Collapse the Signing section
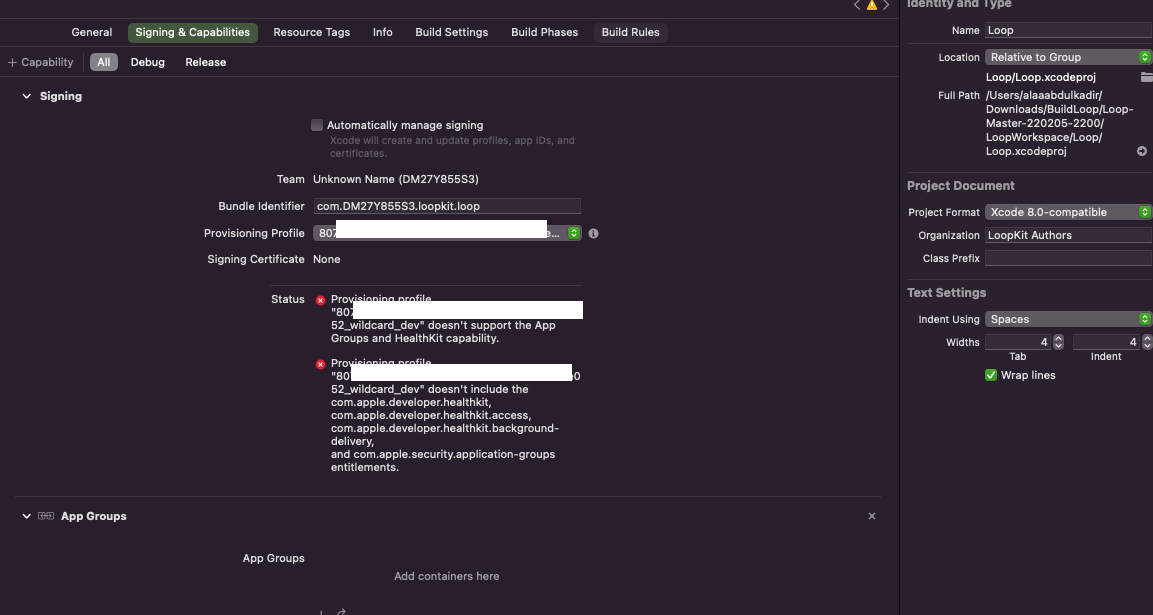 [26, 96]
